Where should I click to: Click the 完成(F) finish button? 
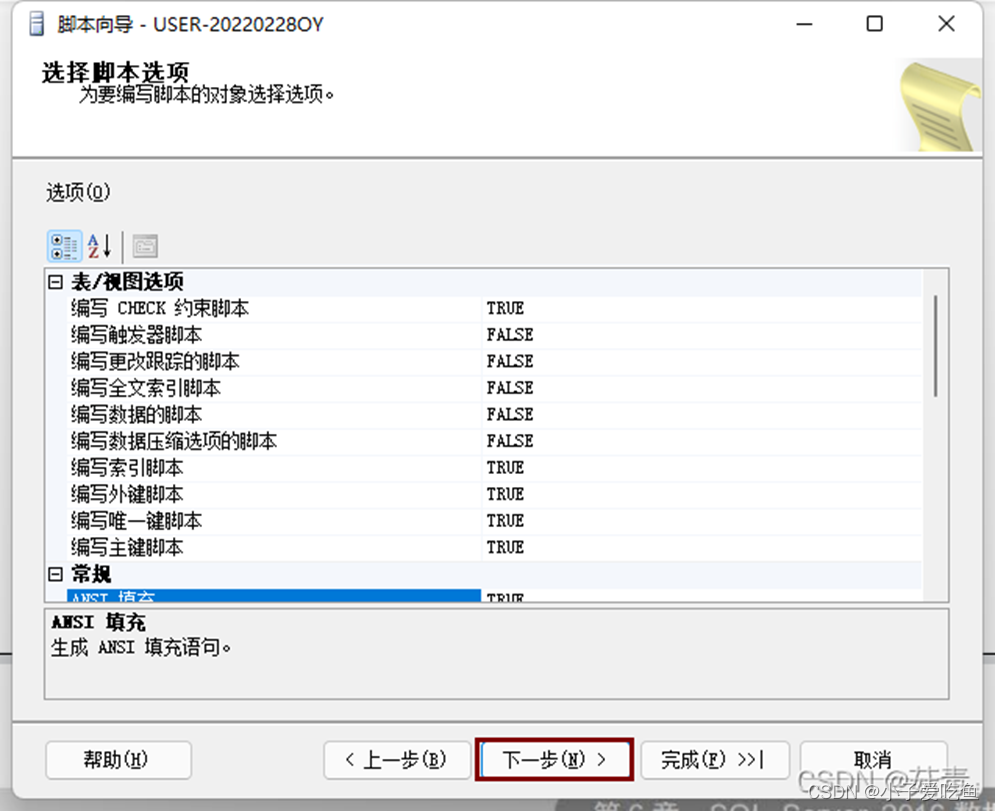(x=715, y=760)
